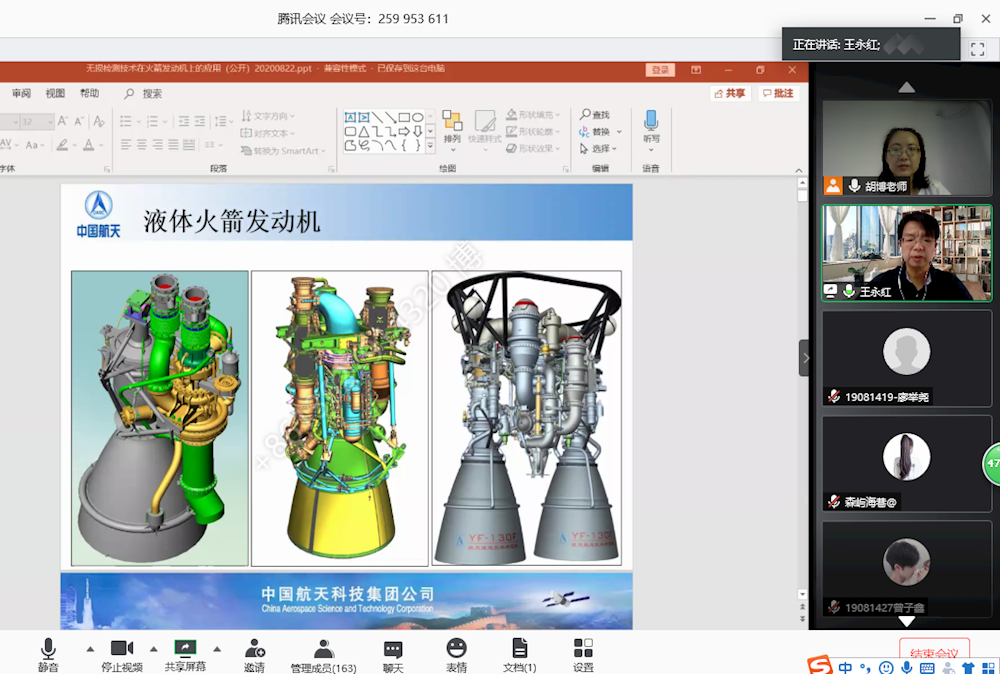Image resolution: width=1000 pixels, height=674 pixels.
Task: Open the 聊天 chat icon
Action: pos(393,652)
